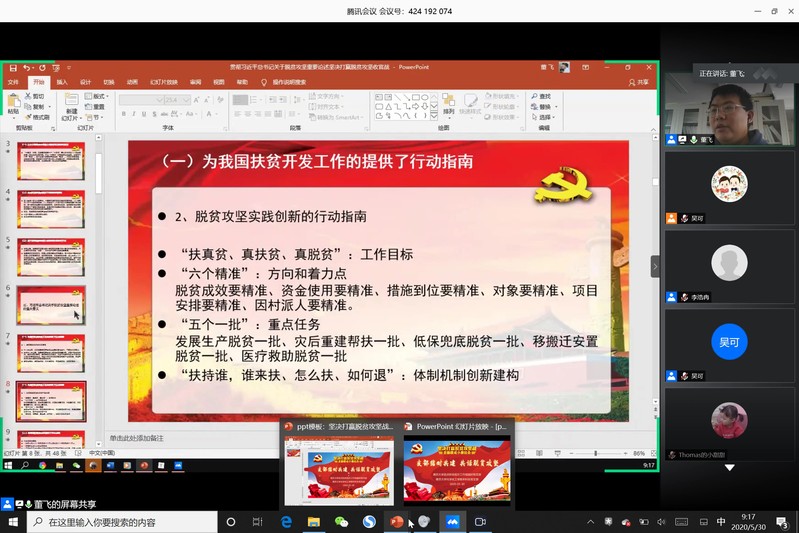
Task: Click the Replace (替换) button
Action: 545,106
